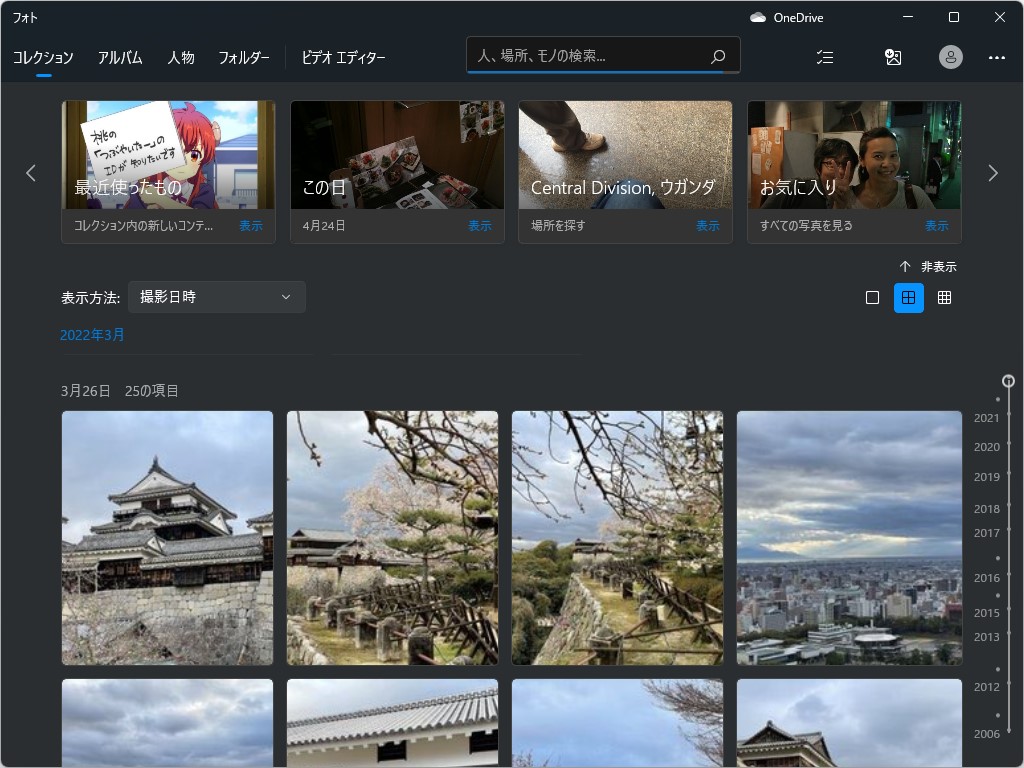Jump to 2019 on the timeline scrollbar
This screenshot has height=768, width=1024.
986,477
